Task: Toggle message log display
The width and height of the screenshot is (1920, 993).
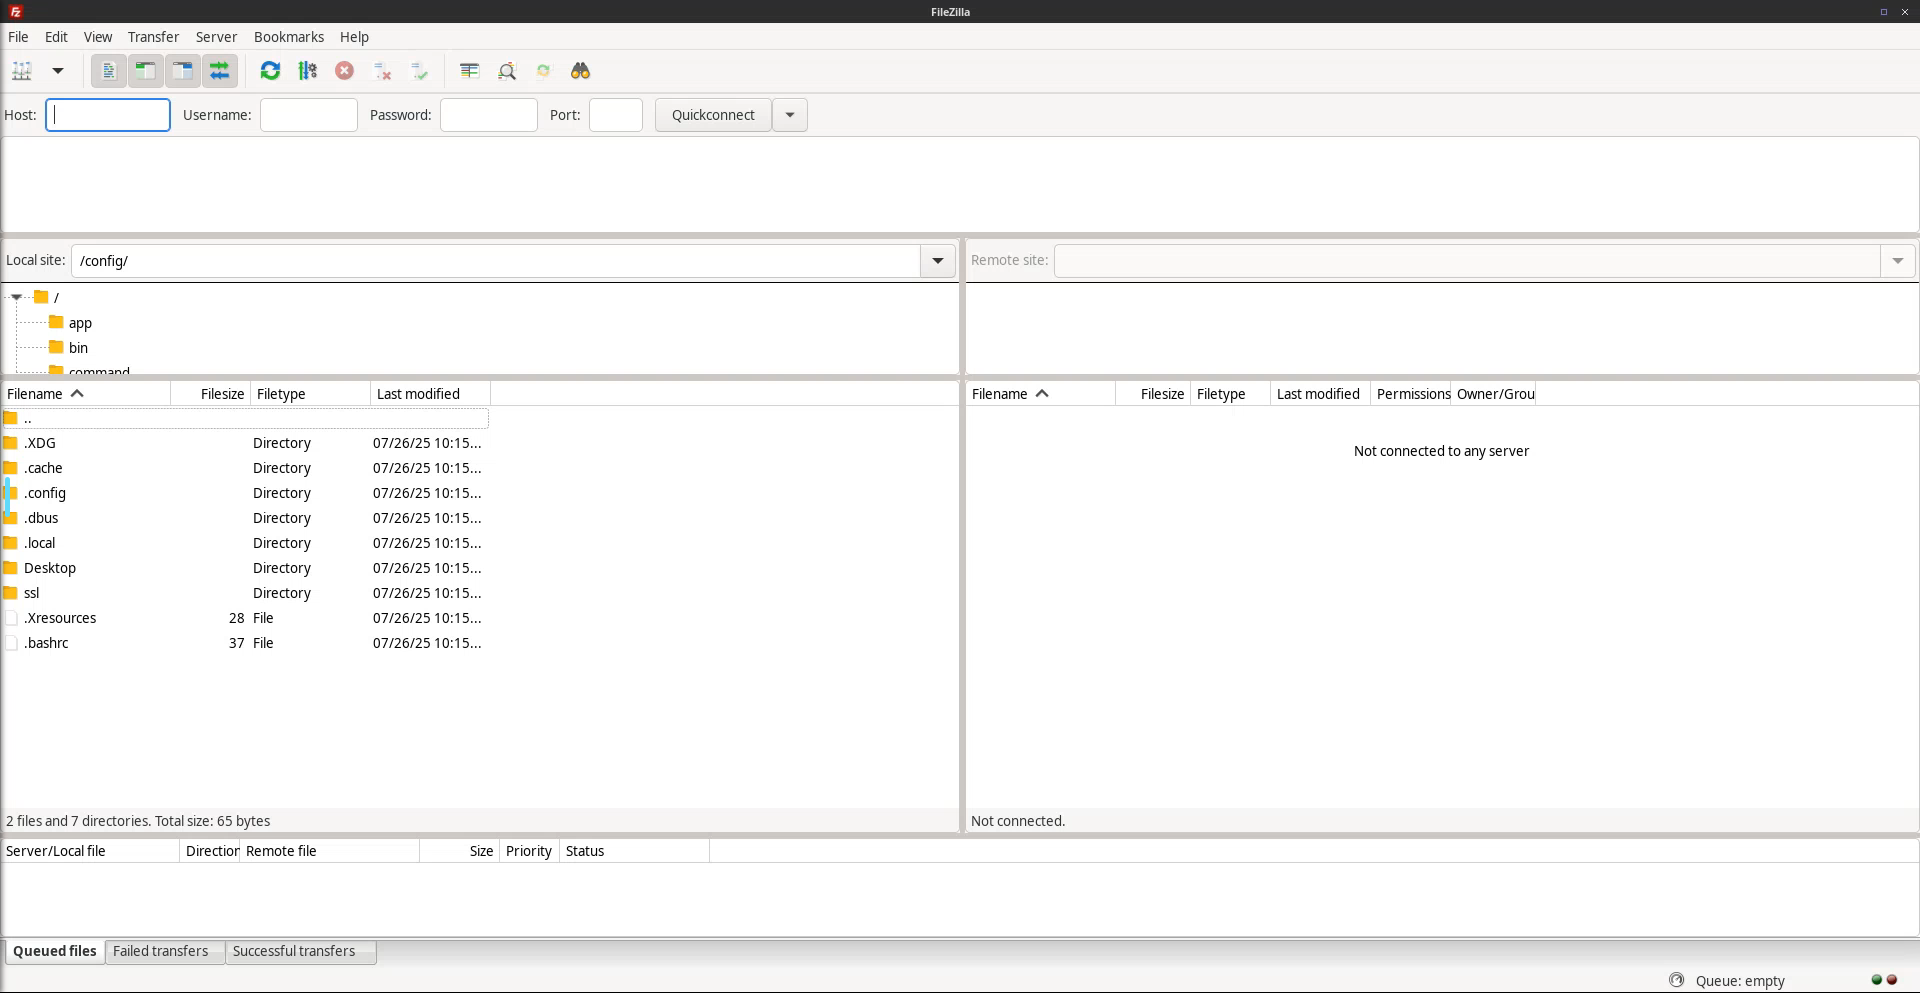Action: 109,71
